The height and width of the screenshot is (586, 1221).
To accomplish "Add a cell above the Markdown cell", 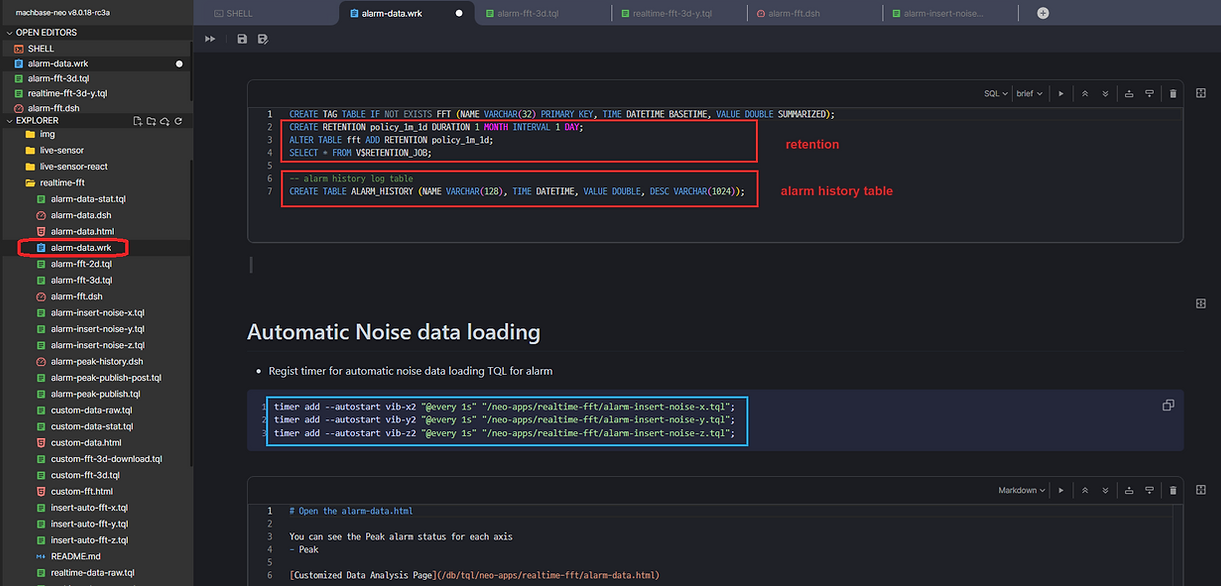I will [1131, 490].
